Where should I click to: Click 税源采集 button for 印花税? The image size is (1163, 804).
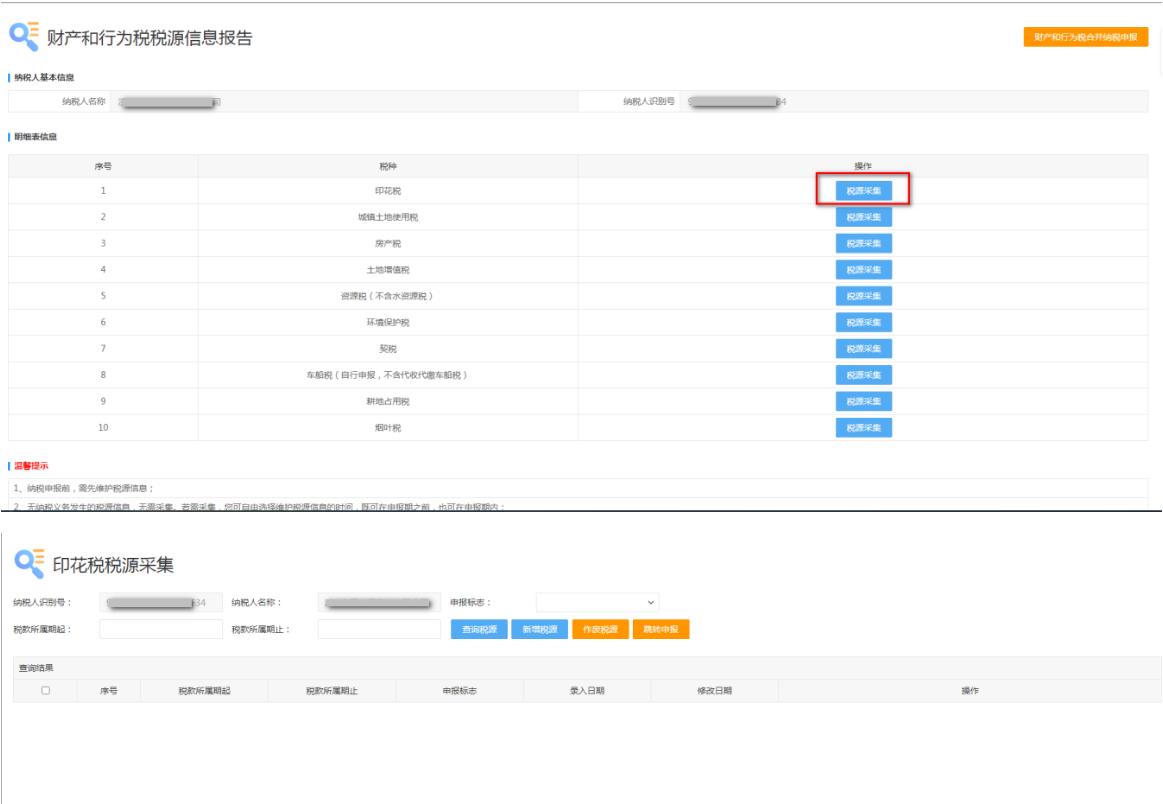863,190
